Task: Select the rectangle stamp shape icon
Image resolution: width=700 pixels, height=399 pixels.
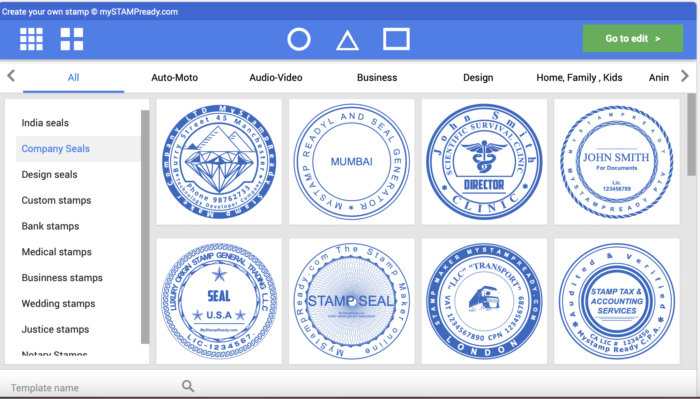Action: [x=396, y=39]
